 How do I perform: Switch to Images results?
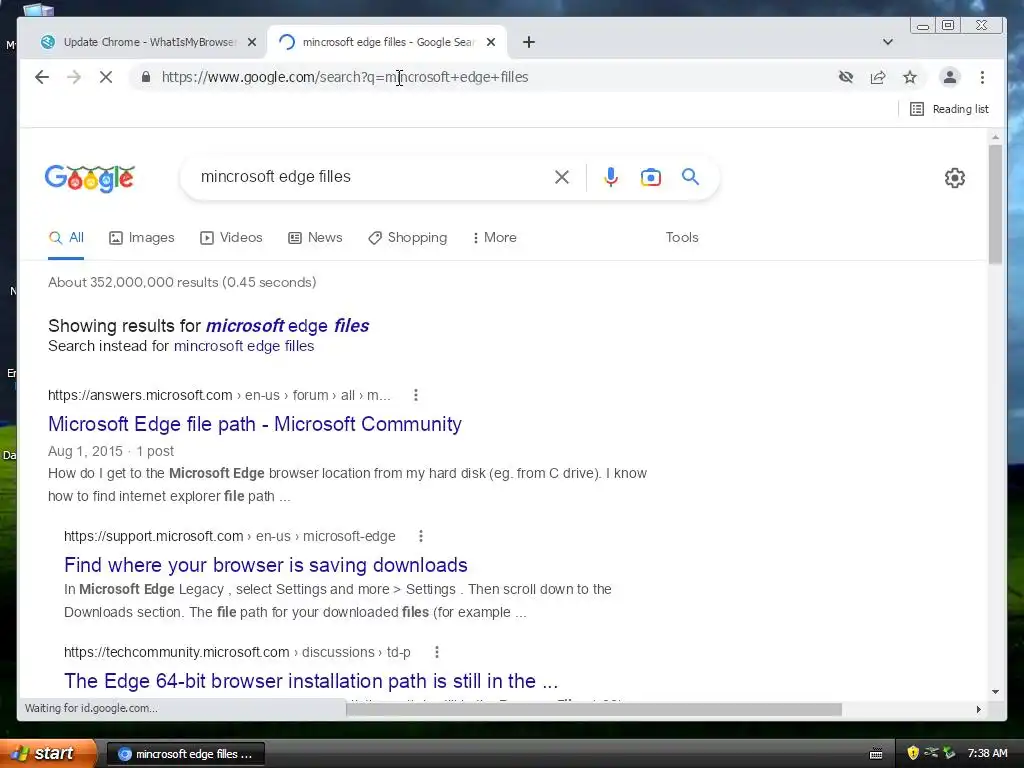tap(142, 238)
